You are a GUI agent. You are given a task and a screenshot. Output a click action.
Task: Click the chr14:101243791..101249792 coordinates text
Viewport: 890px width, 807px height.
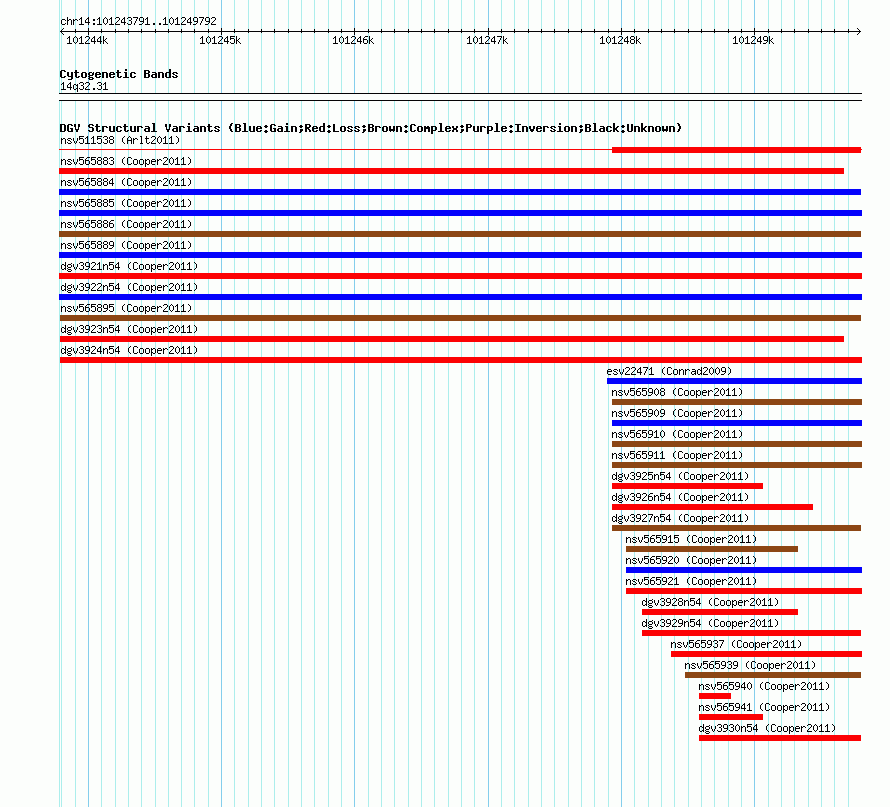(x=138, y=21)
